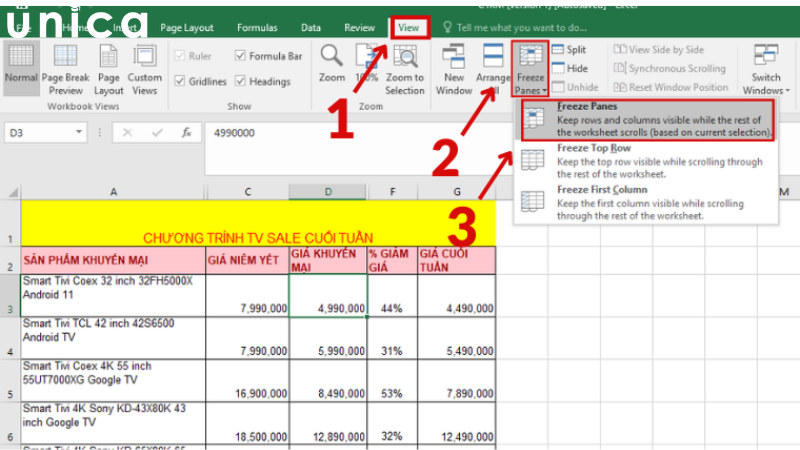Click header cell GIÁ KHUYẾN MẠI

328,261
